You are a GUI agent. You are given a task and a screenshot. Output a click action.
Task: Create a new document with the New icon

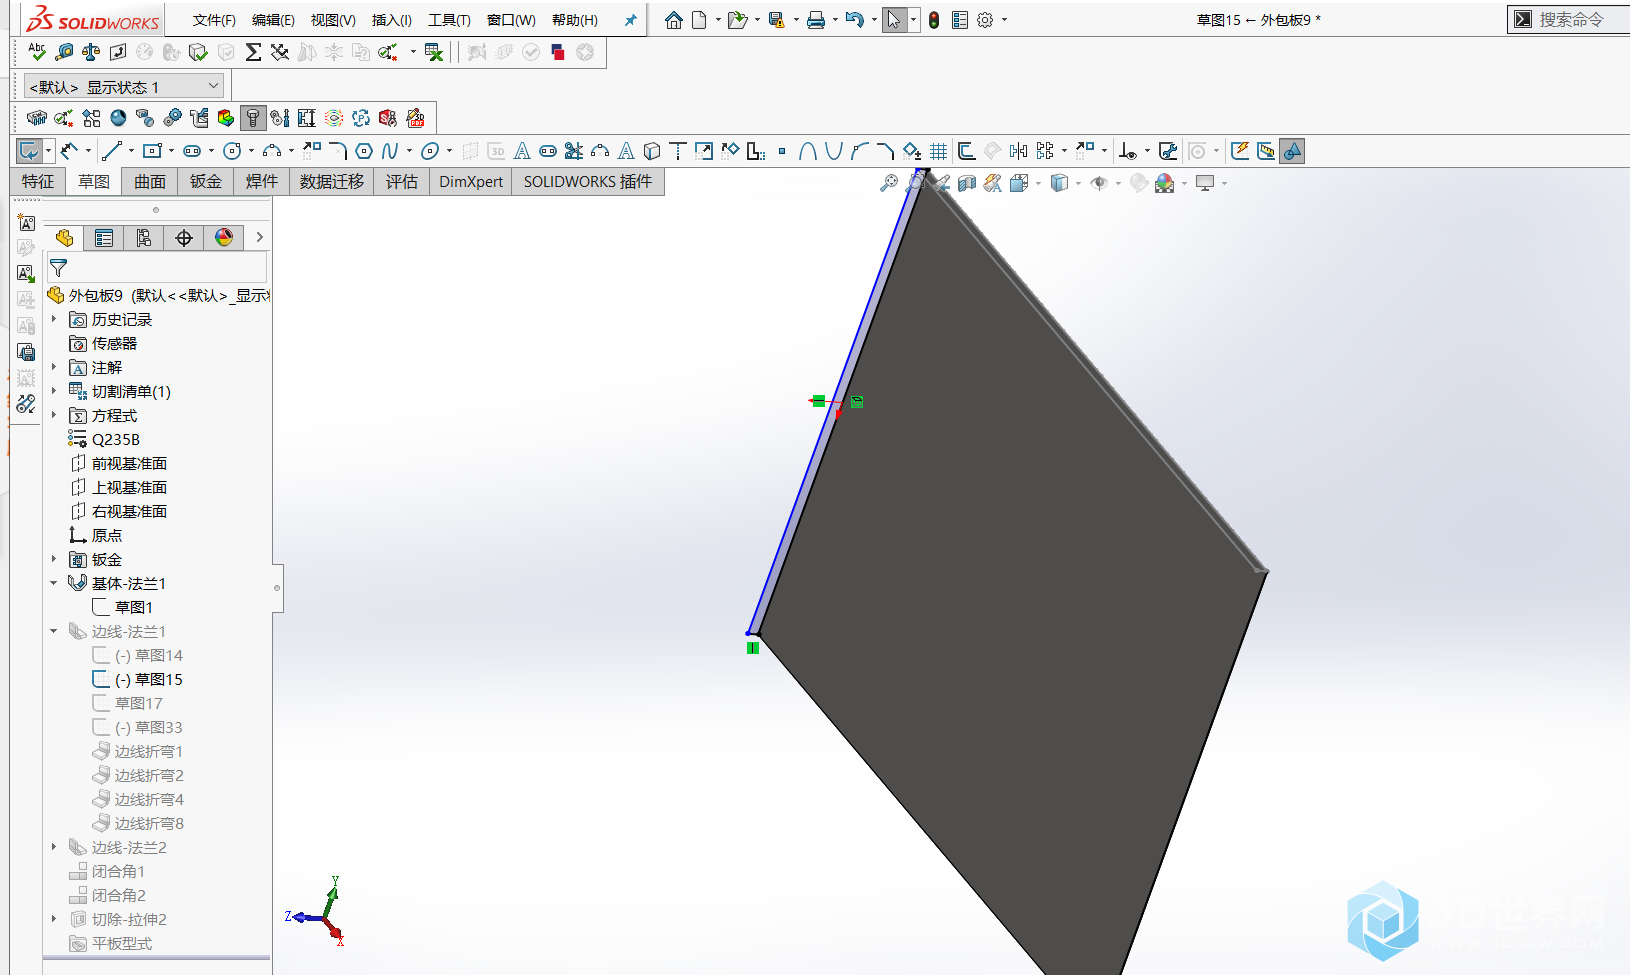coord(699,20)
